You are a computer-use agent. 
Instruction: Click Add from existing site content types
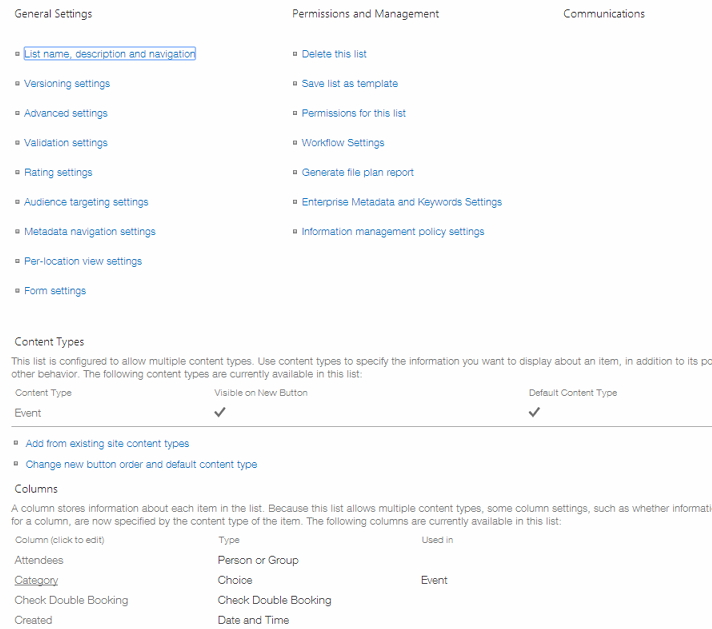pyautogui.click(x=107, y=443)
